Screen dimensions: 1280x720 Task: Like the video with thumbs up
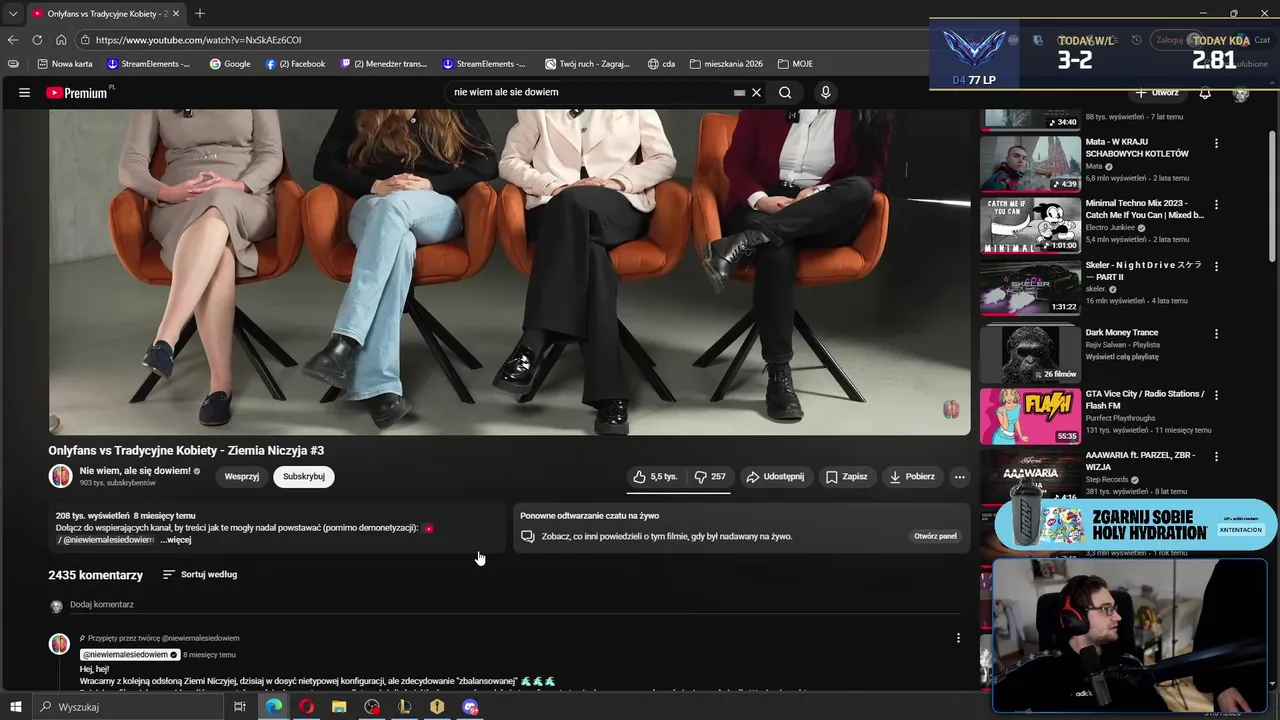656,477
